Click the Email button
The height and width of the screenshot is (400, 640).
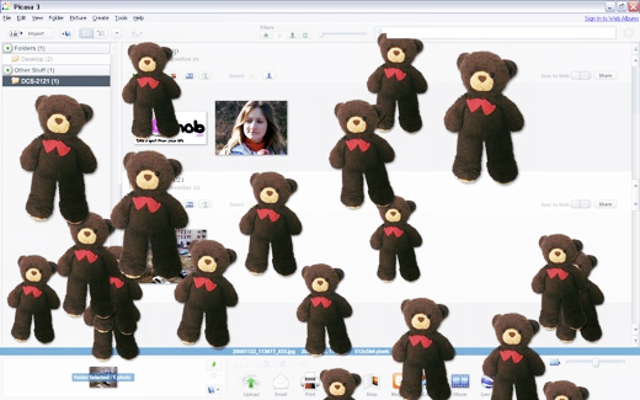click(x=281, y=385)
